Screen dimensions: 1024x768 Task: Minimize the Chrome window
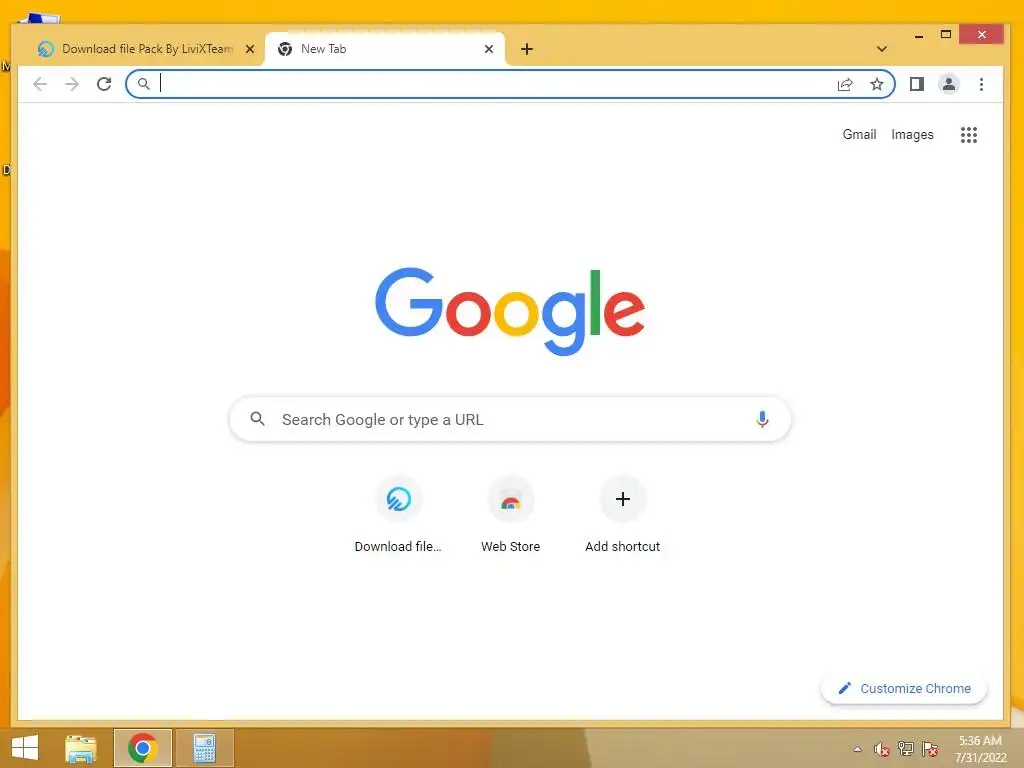pyautogui.click(x=919, y=35)
